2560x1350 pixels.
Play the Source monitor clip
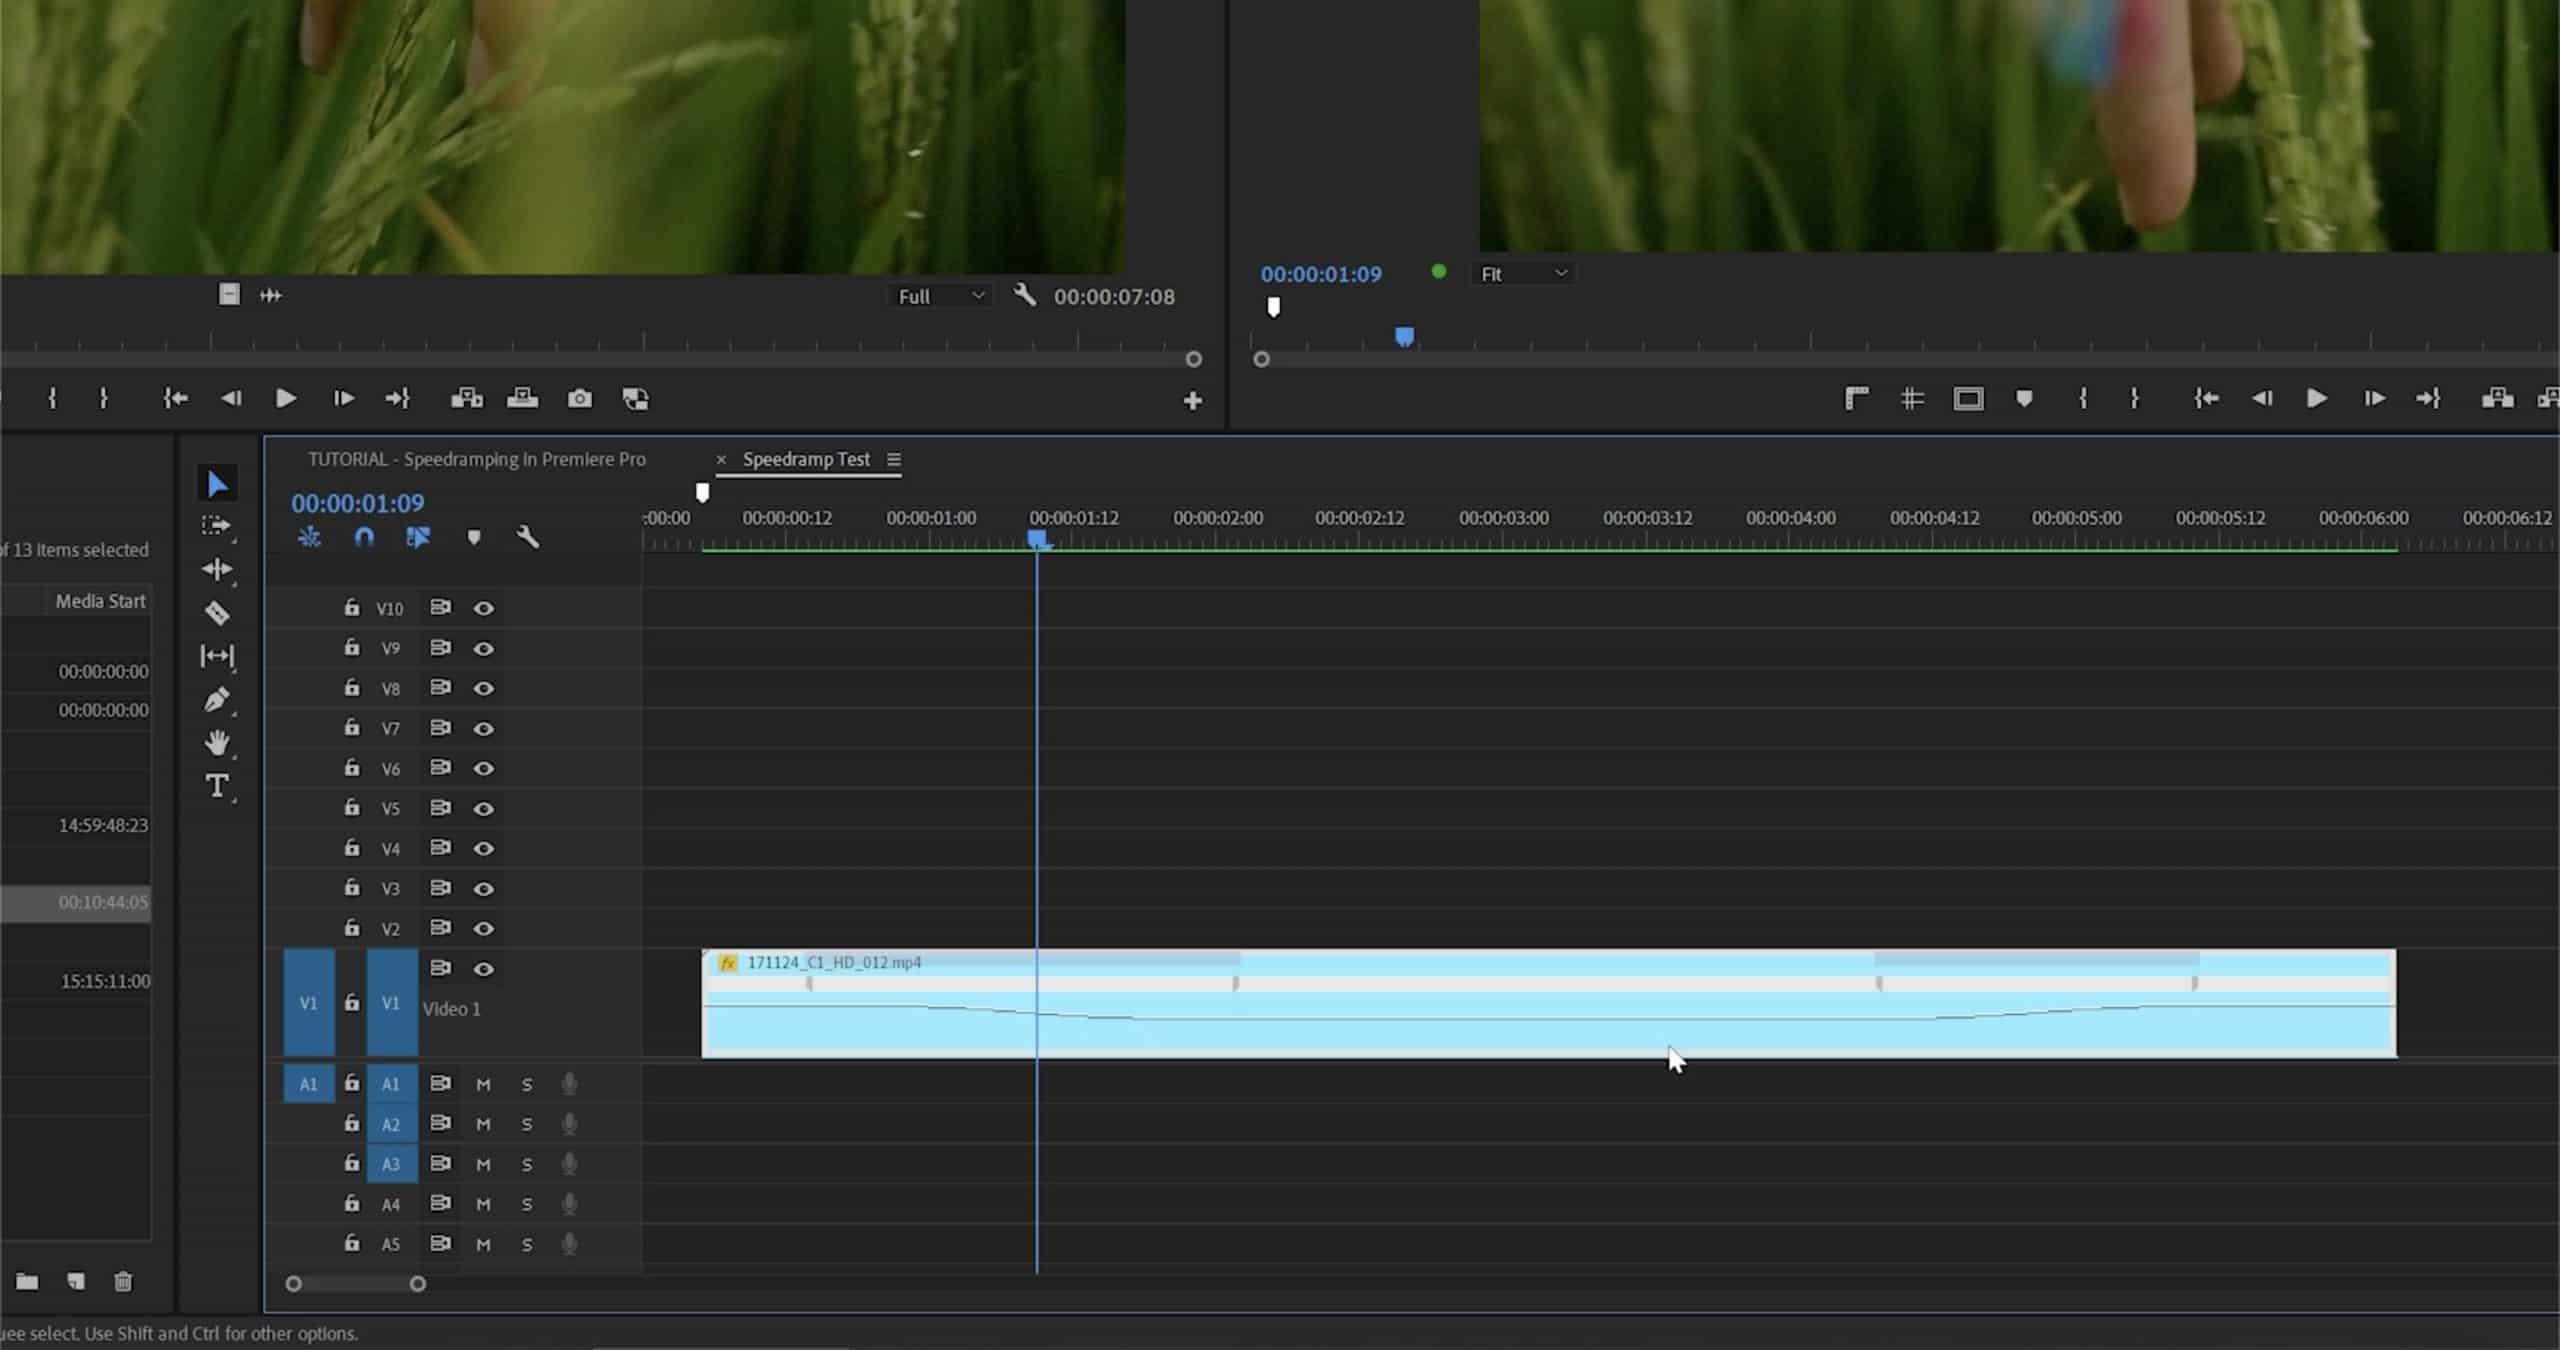pos(285,399)
